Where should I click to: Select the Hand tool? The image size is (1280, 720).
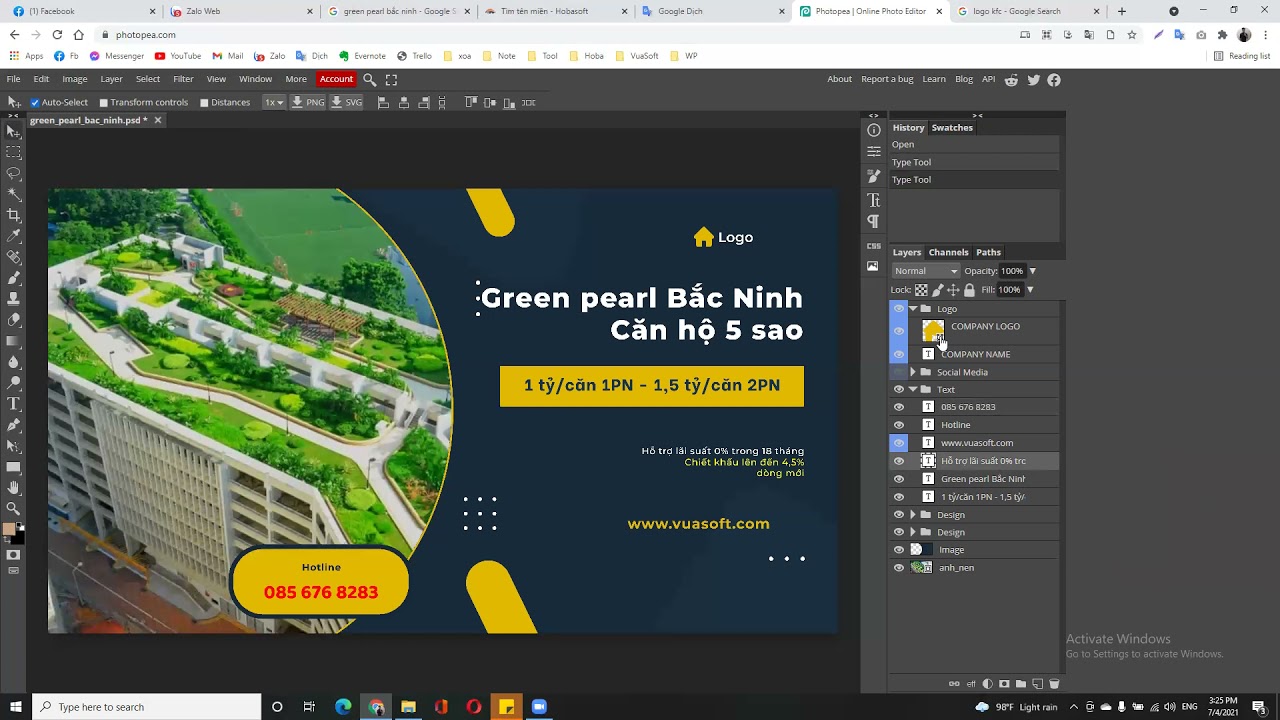pyautogui.click(x=13, y=488)
